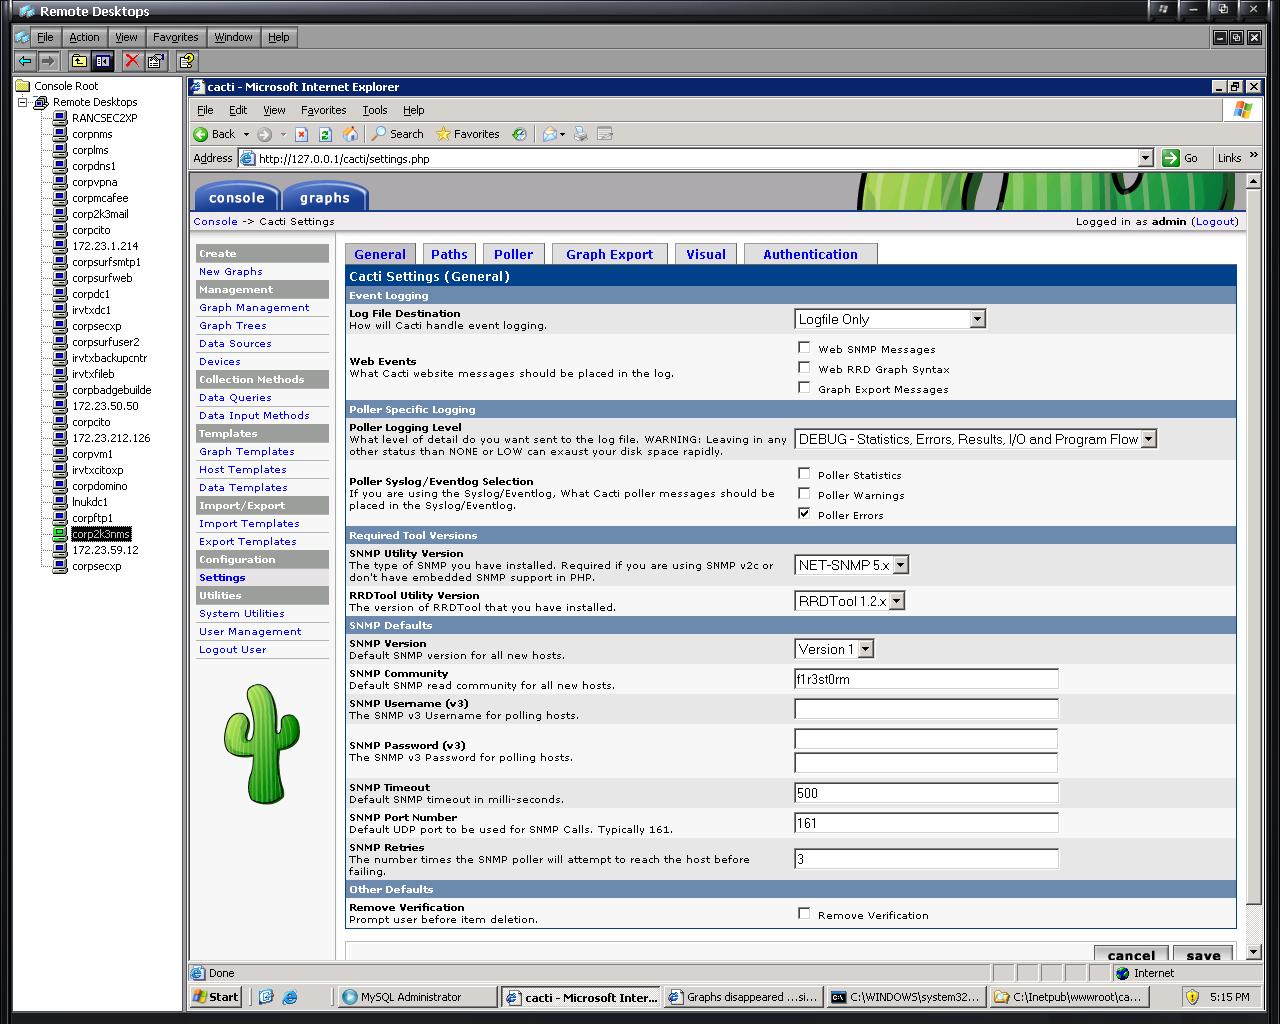Switch to the Visual settings tab
The image size is (1280, 1024).
pyautogui.click(x=706, y=254)
